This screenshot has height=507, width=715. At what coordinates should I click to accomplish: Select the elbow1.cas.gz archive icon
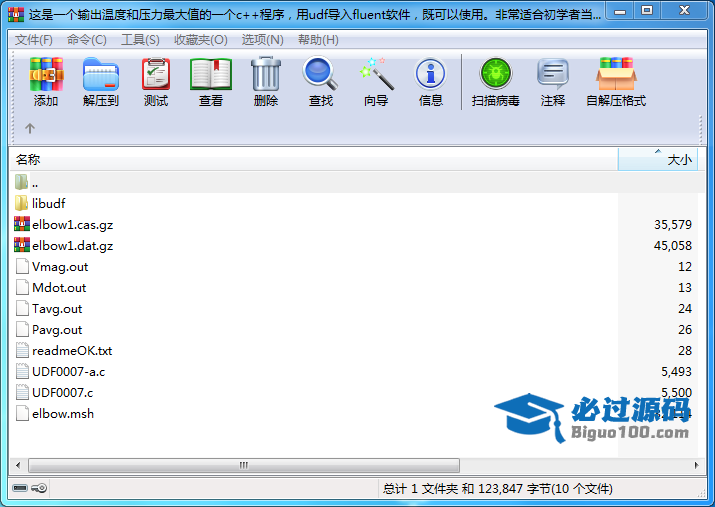22,224
